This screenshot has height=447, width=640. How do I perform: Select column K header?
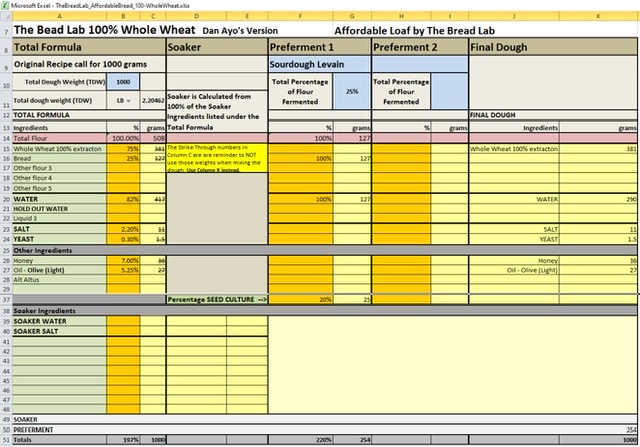tap(598, 16)
